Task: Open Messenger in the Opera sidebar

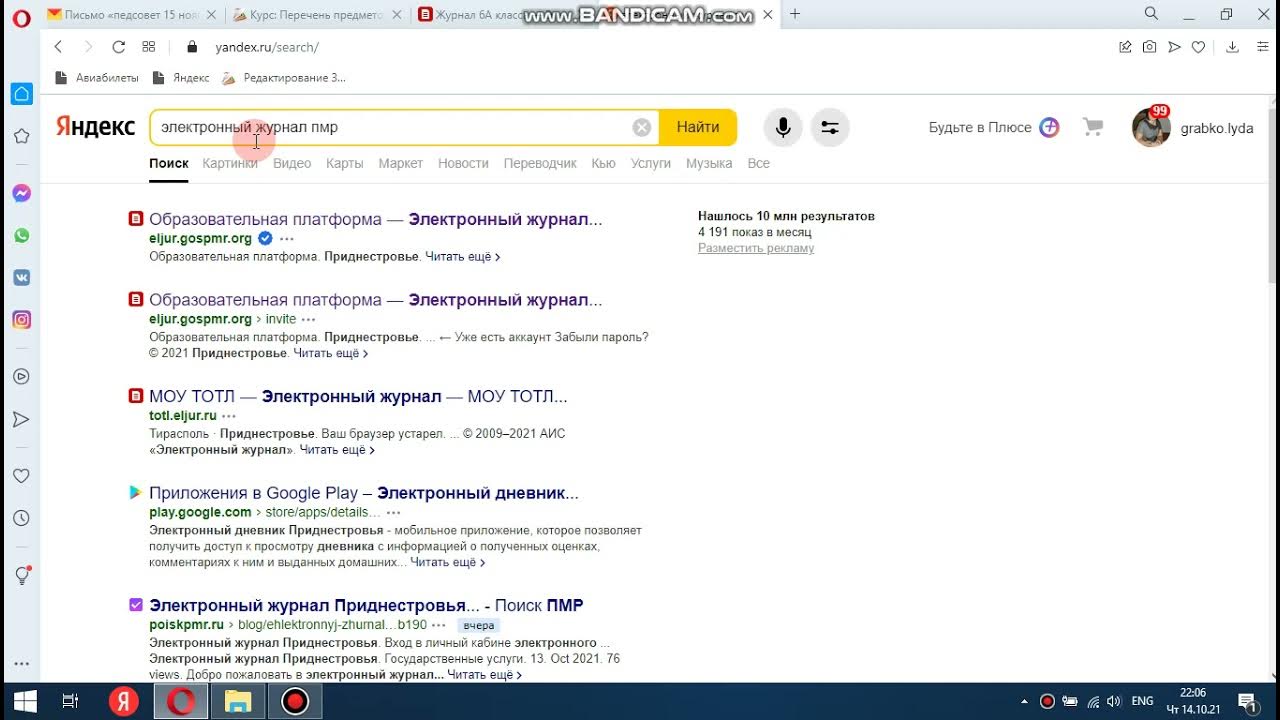Action: tap(21, 193)
